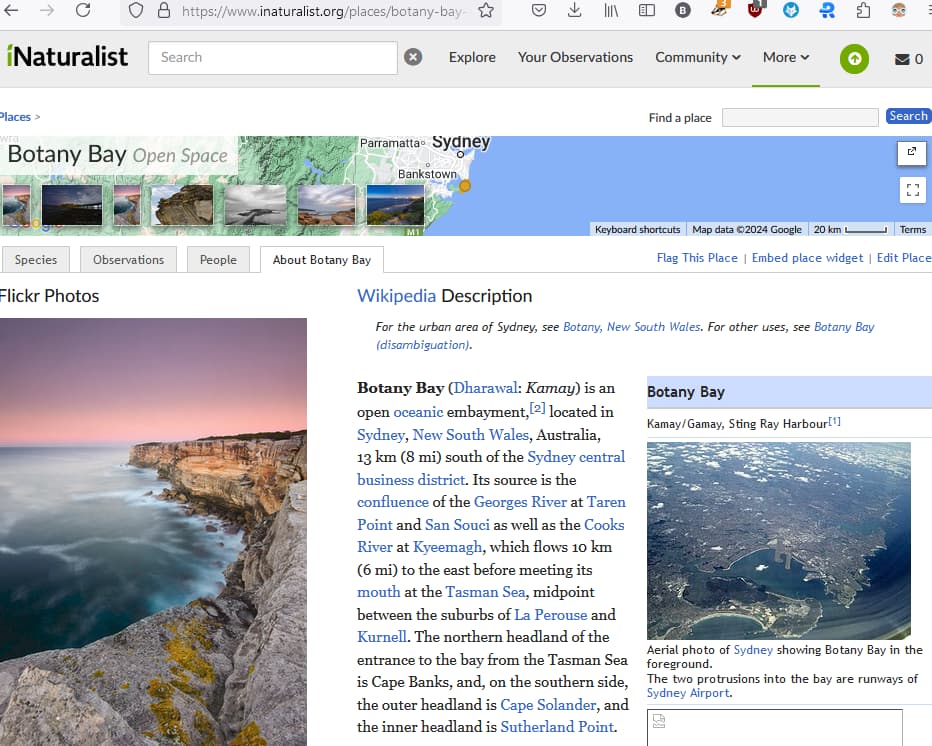Click the browser URL address bar
Screen dimensions: 932x746
tap(324, 11)
